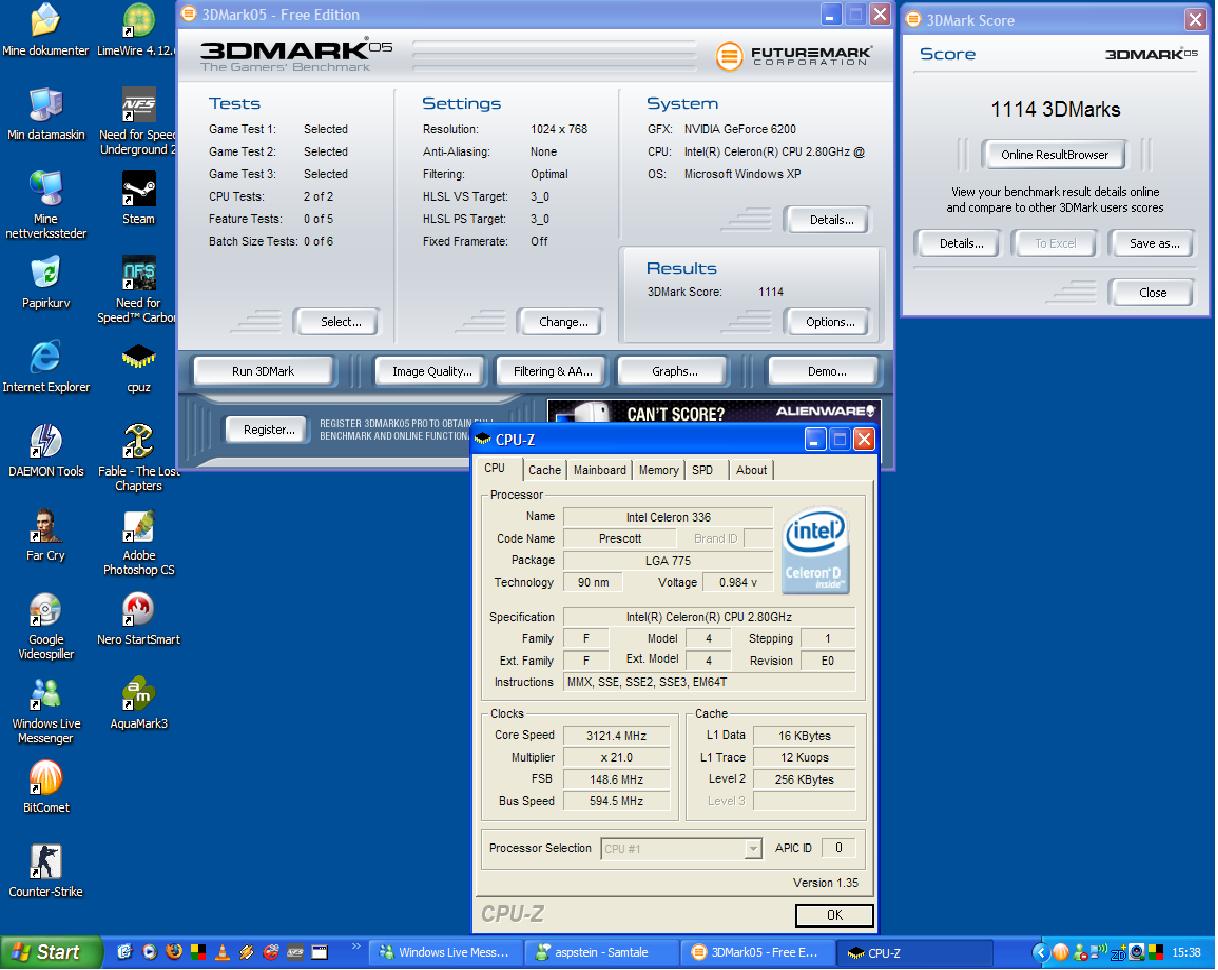The image size is (1218, 970).
Task: Click the taskbar clock showing 15:38
Action: tap(1187, 953)
